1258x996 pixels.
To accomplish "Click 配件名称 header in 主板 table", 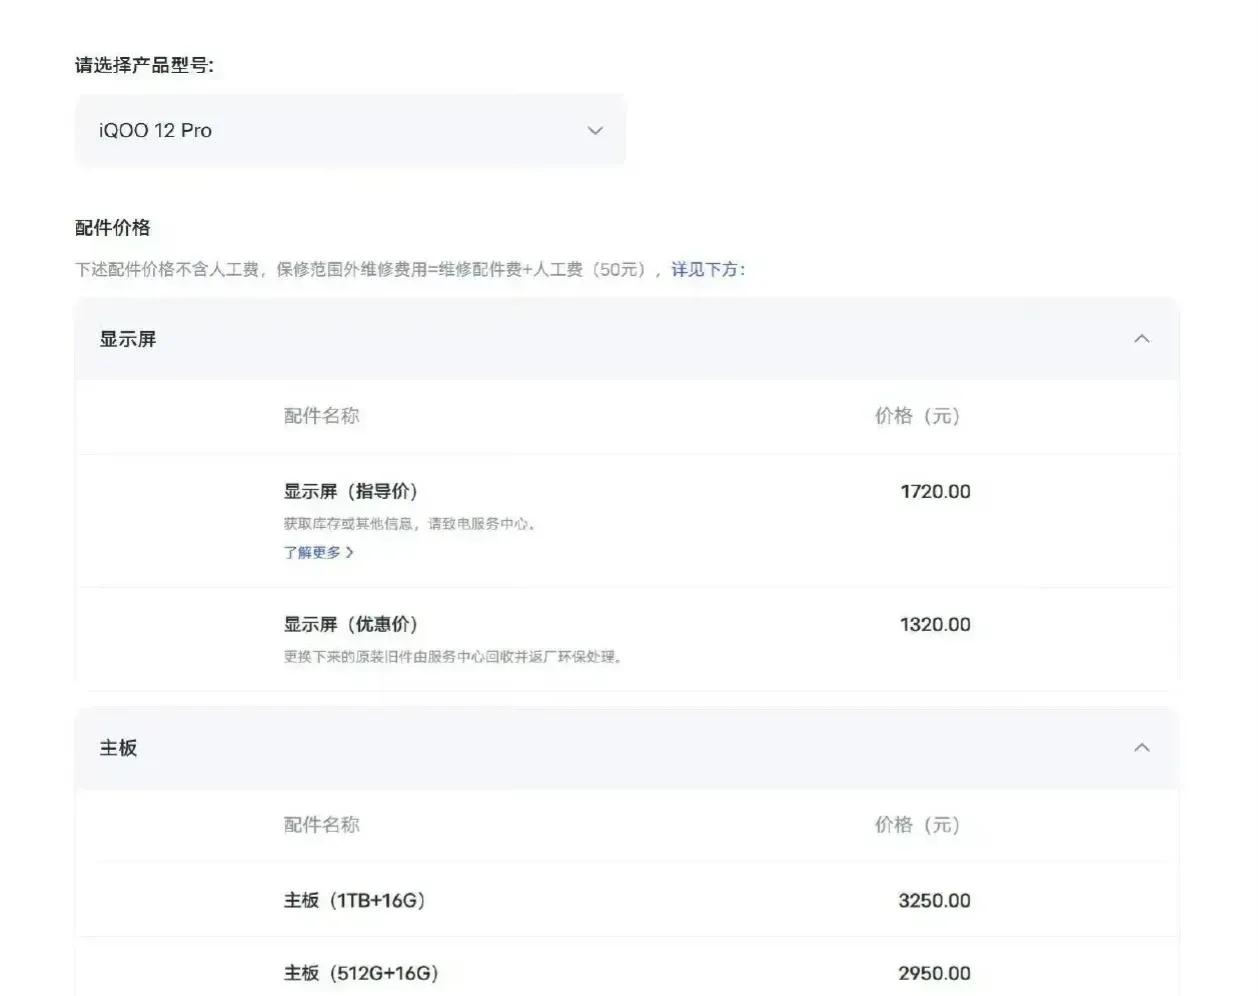I will [x=321, y=825].
